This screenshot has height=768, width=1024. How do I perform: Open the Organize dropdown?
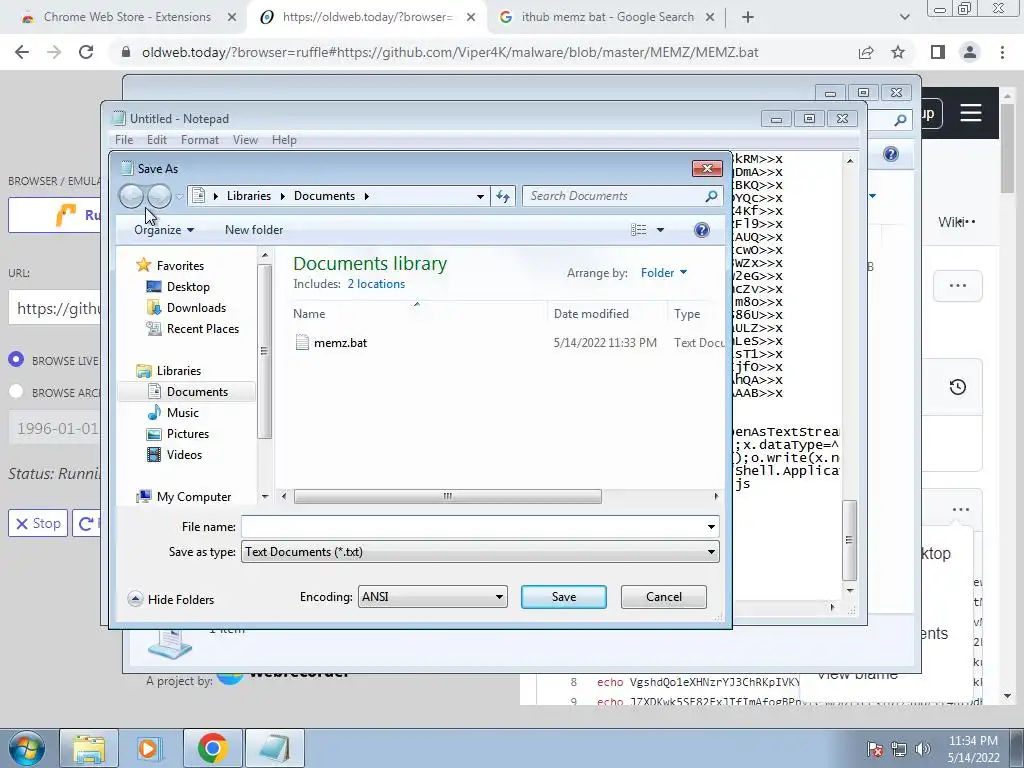pos(164,230)
